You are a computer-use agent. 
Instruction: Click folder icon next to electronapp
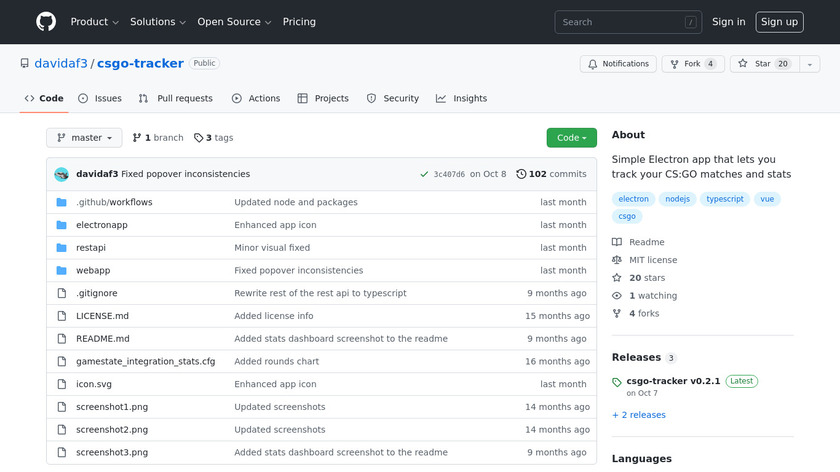point(62,225)
